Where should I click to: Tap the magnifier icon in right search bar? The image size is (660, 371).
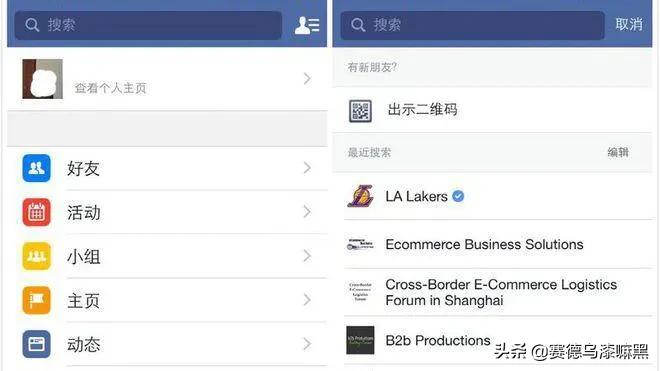(358, 25)
